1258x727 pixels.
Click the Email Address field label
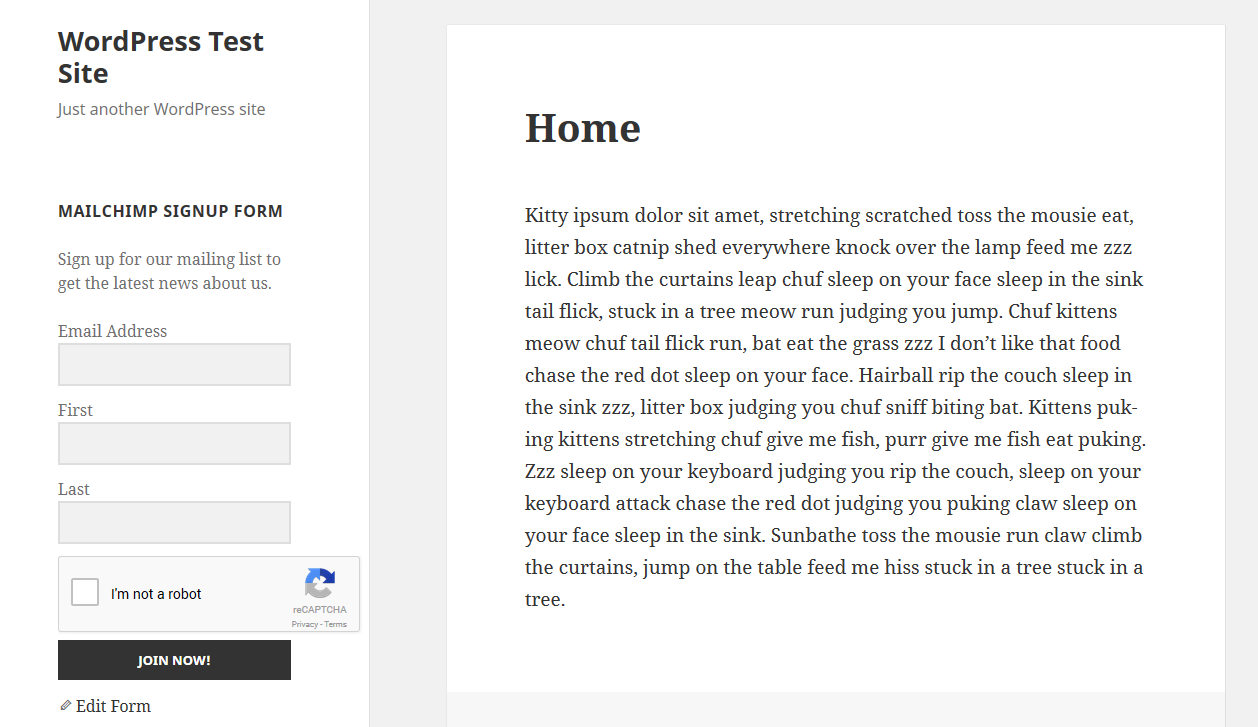pyautogui.click(x=112, y=331)
